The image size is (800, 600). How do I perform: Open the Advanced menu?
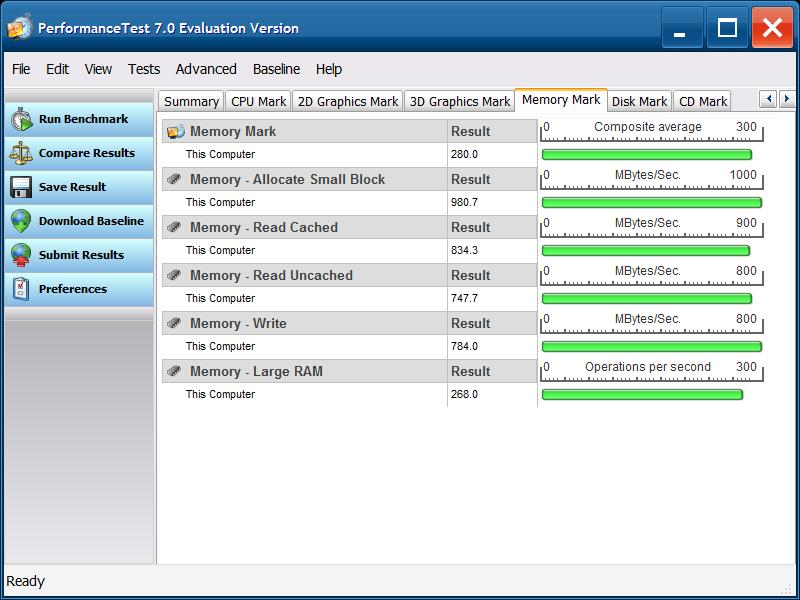(x=206, y=69)
